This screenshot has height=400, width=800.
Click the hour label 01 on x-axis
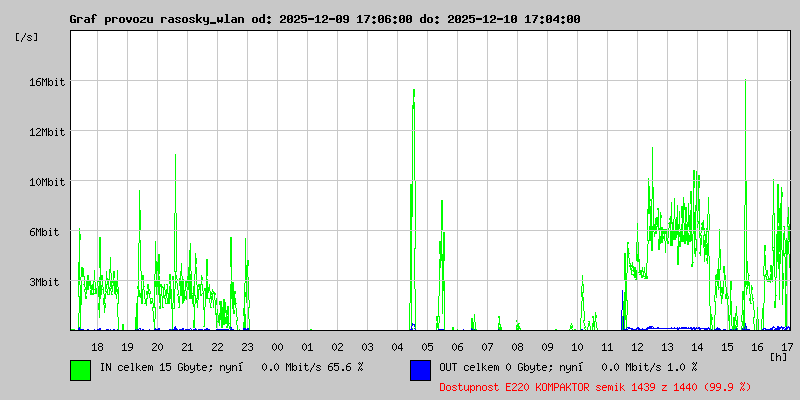(x=307, y=347)
